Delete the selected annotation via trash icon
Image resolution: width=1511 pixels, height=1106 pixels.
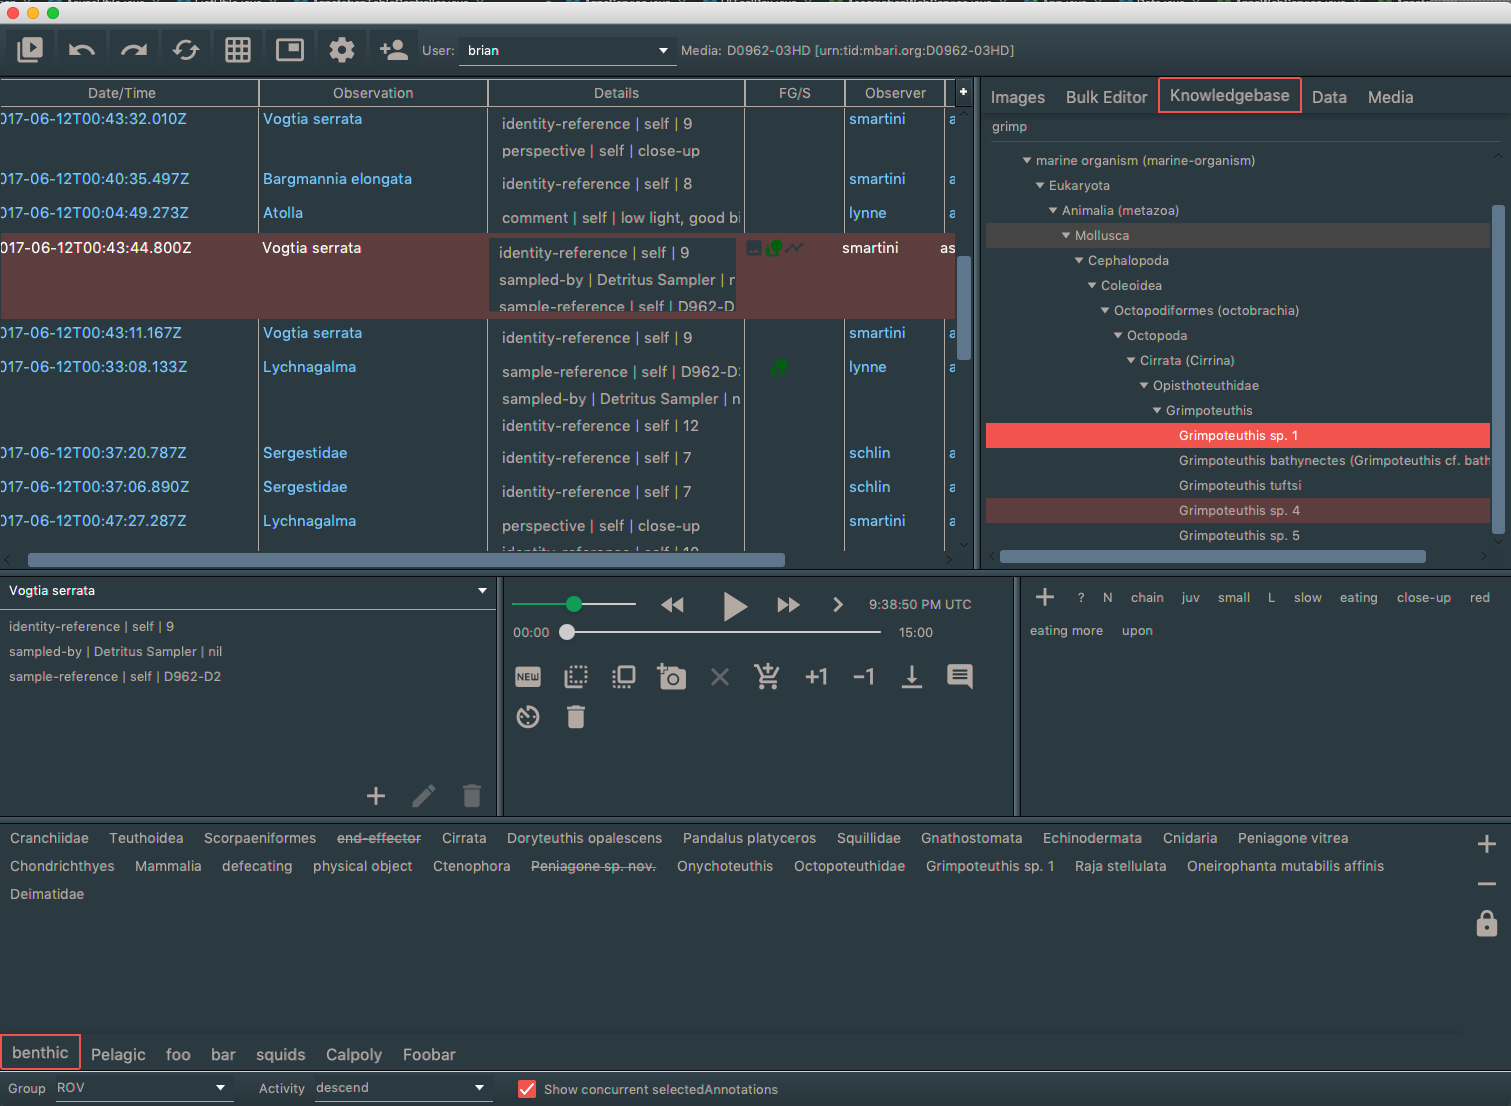point(575,717)
